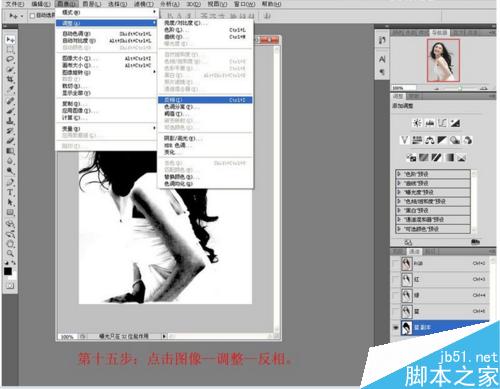Toggle visibility of the 蓝 (Blue) channel

click(x=395, y=311)
